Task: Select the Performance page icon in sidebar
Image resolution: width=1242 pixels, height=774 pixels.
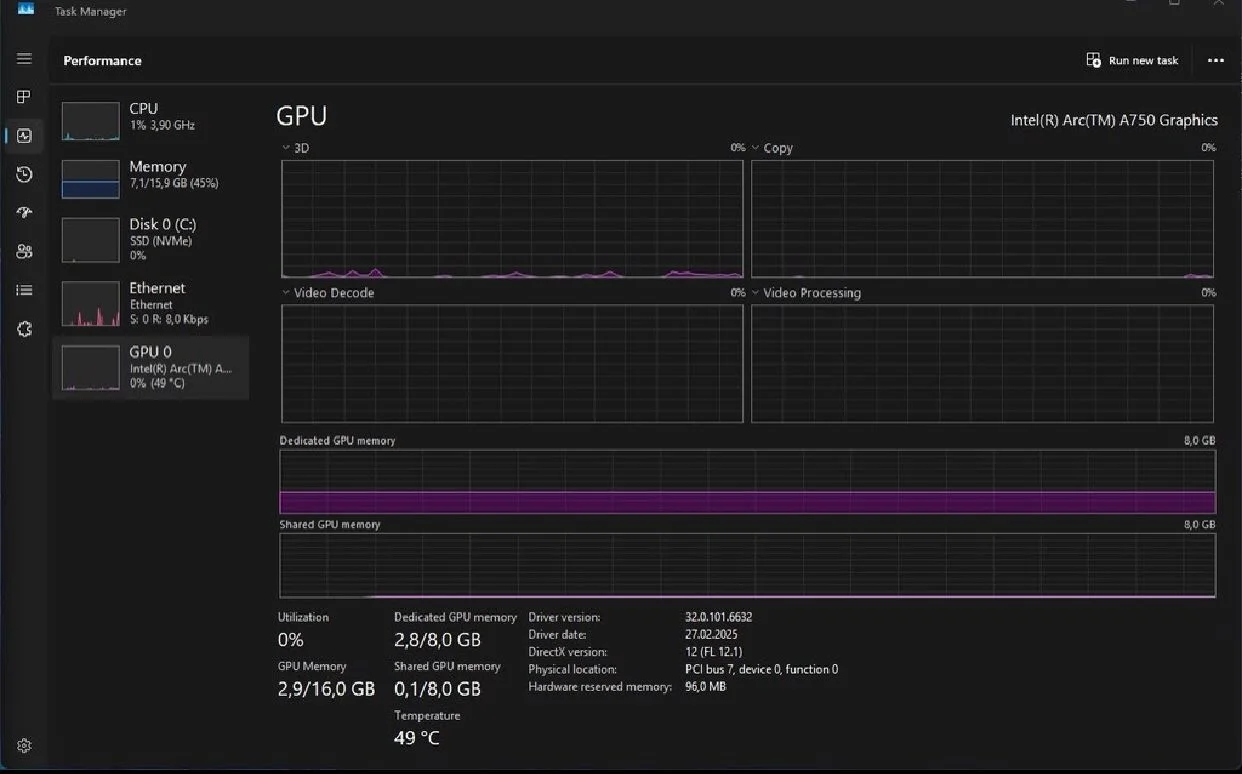Action: (24, 136)
